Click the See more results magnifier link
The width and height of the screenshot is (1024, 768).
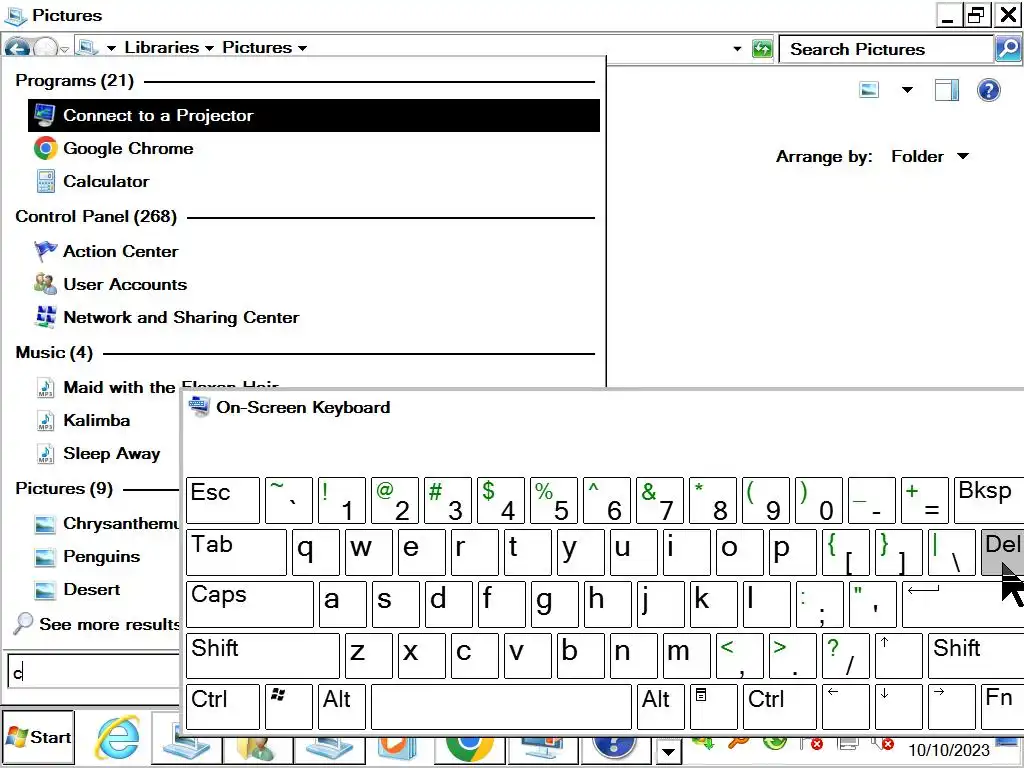click(x=96, y=624)
